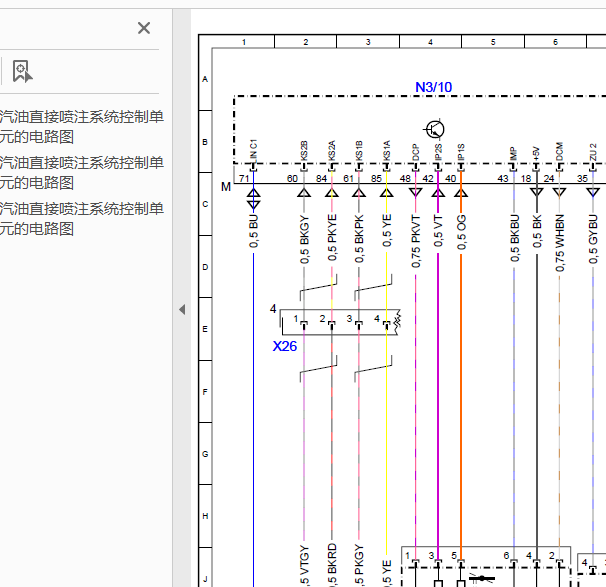Viewport: 606px width, 587px height.
Task: Click the resistor symbol beside X26 pin 4
Action: (397, 320)
